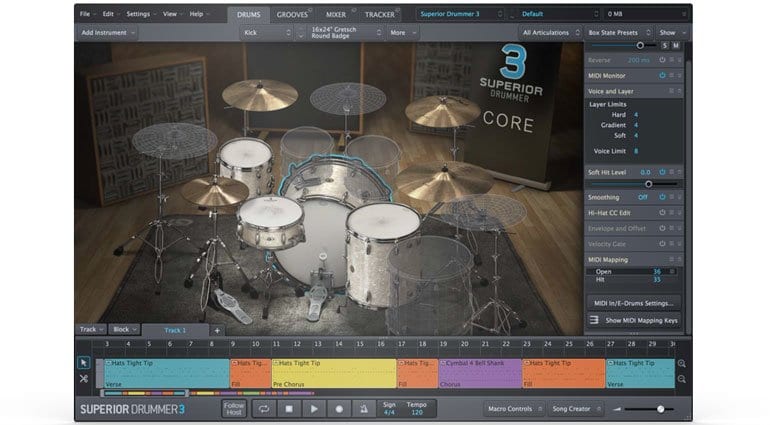Open the Track dropdown menu
Image resolution: width=770 pixels, height=425 pixels.
pos(91,329)
